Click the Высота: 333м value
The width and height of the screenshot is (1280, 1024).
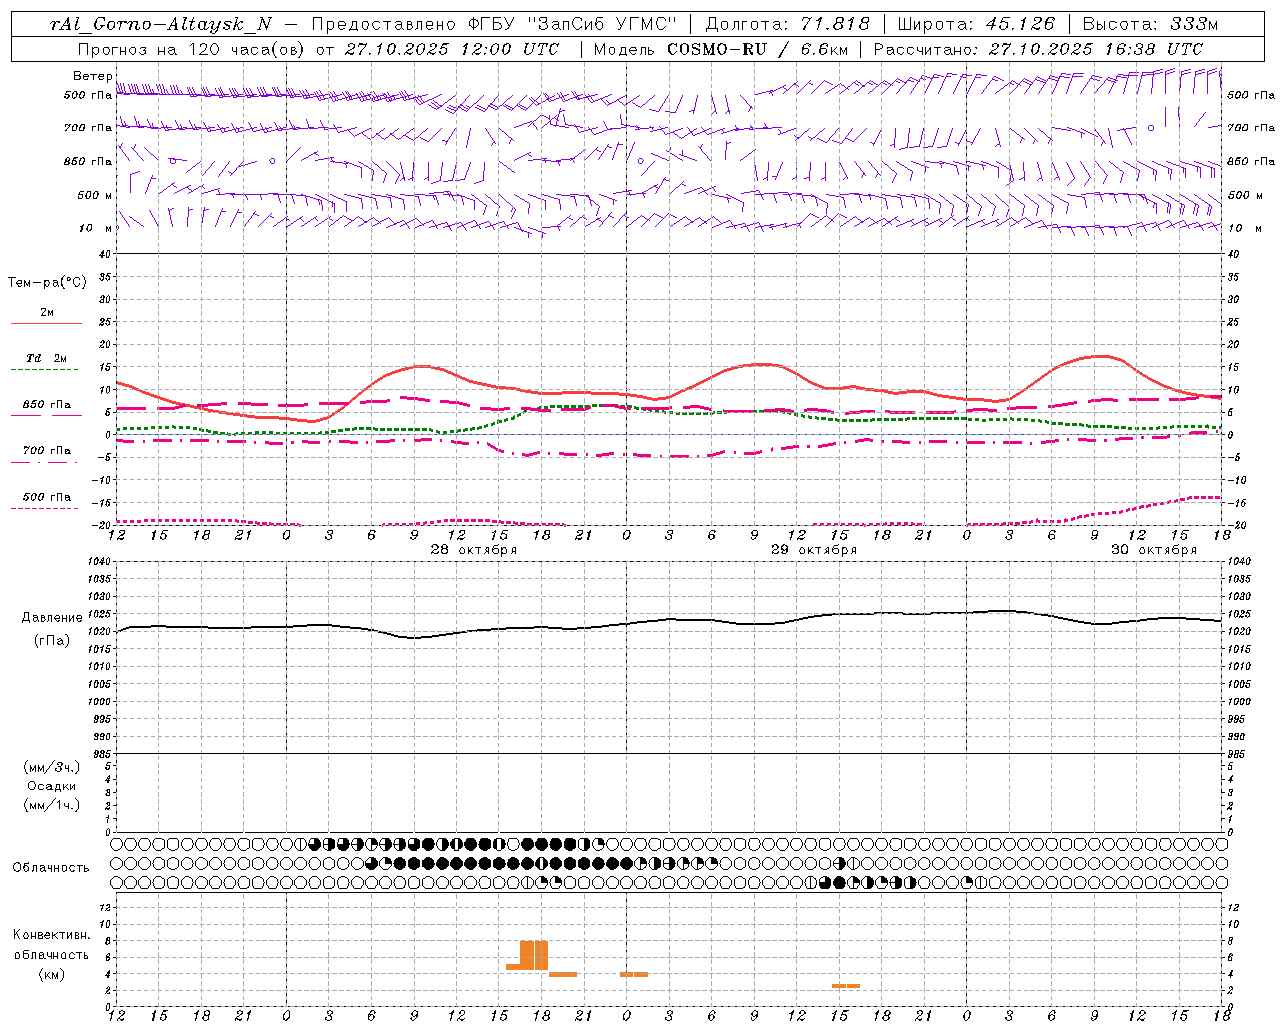[x=1151, y=24]
